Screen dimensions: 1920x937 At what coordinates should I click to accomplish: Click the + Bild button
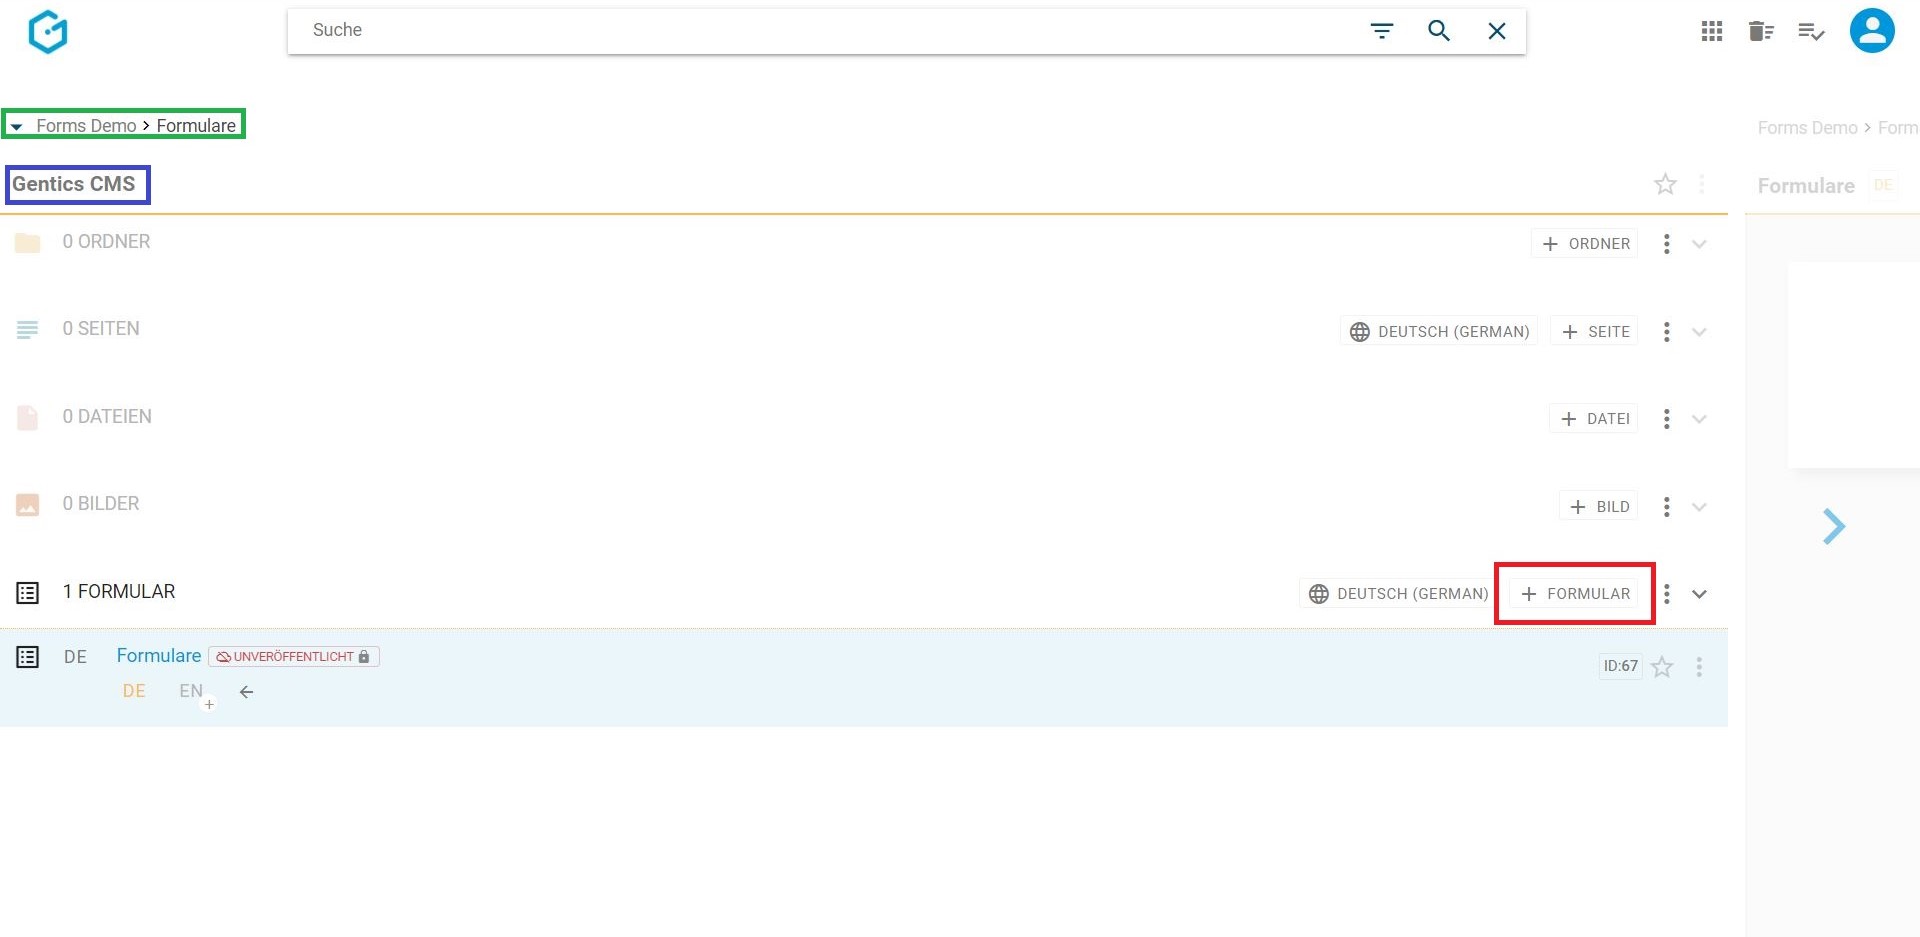[x=1599, y=507]
